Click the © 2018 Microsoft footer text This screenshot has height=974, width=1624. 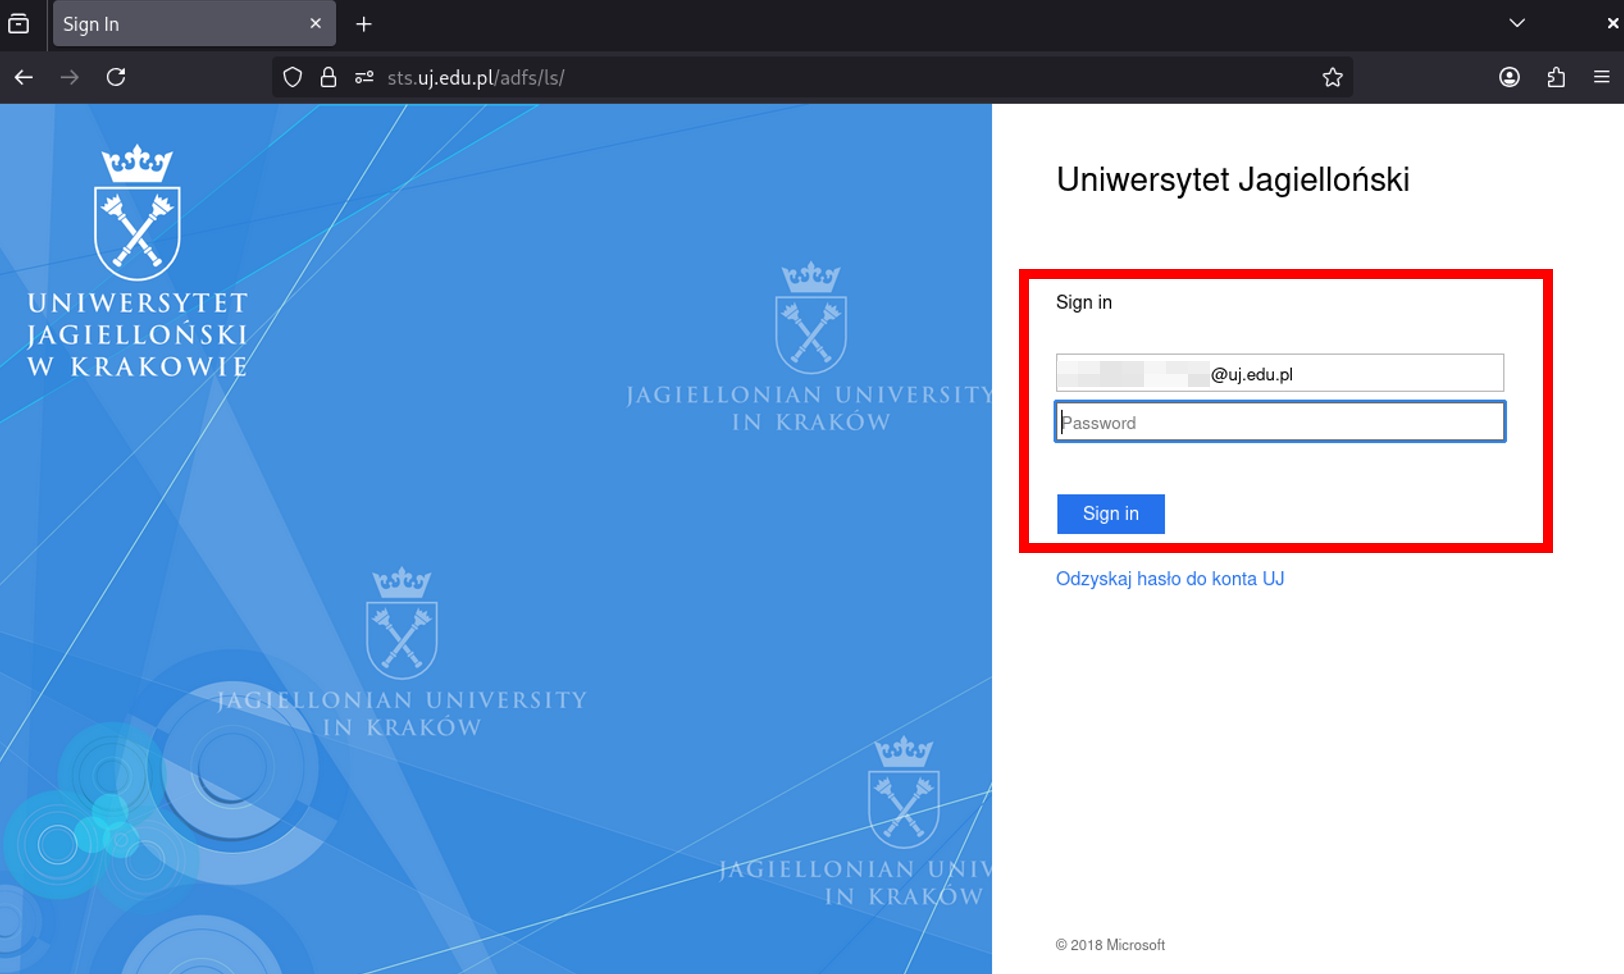pos(1110,945)
